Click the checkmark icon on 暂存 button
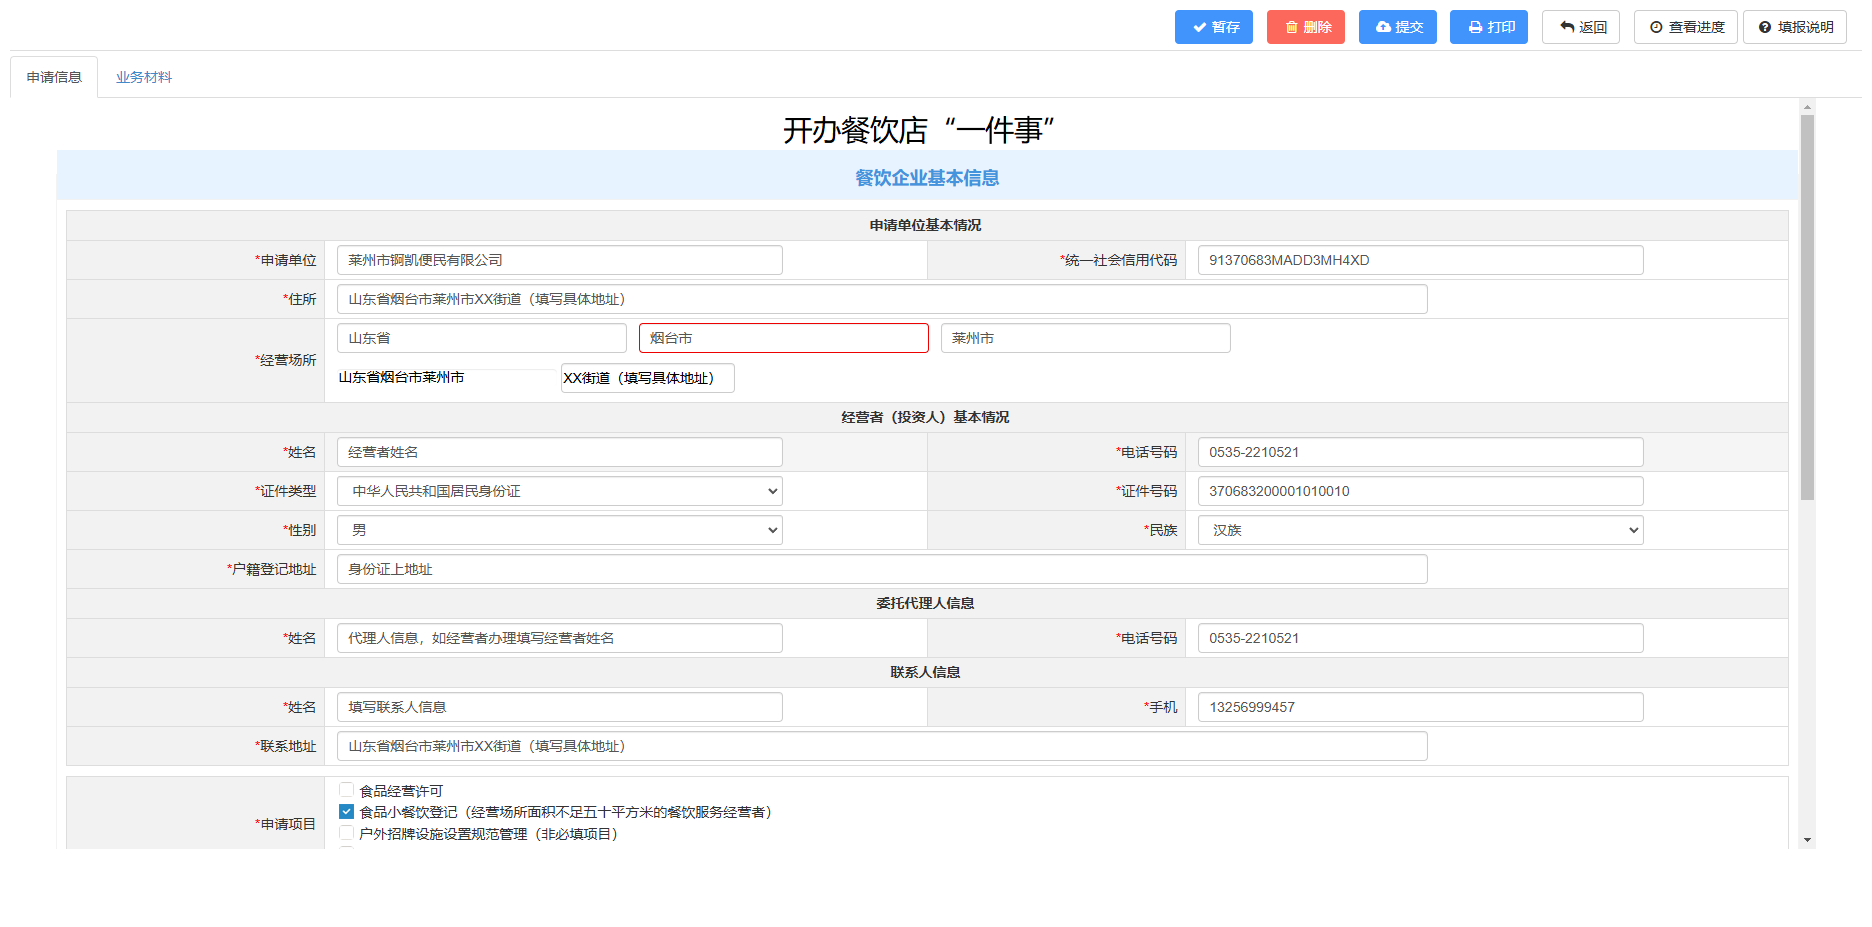The height and width of the screenshot is (927, 1872). click(x=1199, y=28)
